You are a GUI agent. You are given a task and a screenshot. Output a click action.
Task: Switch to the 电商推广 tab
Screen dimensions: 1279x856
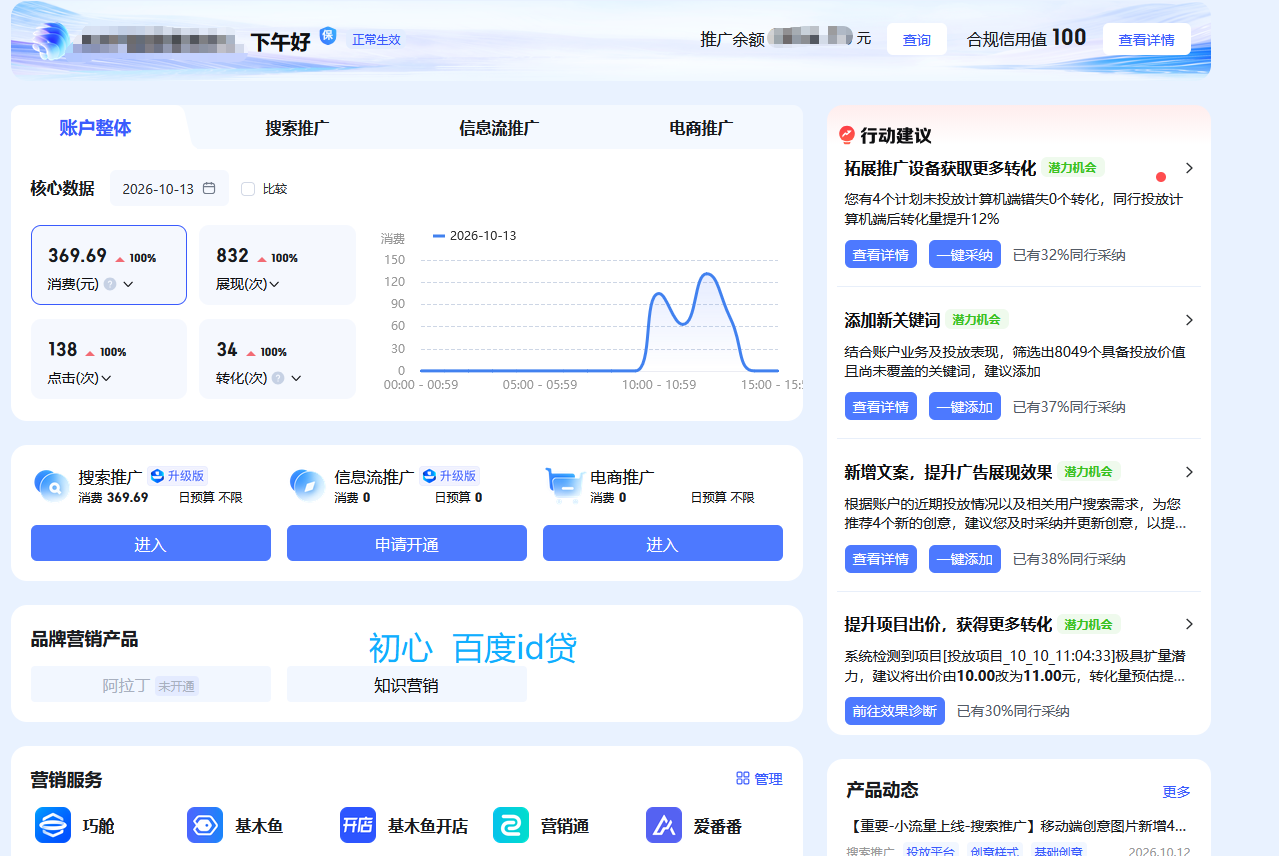pos(701,128)
